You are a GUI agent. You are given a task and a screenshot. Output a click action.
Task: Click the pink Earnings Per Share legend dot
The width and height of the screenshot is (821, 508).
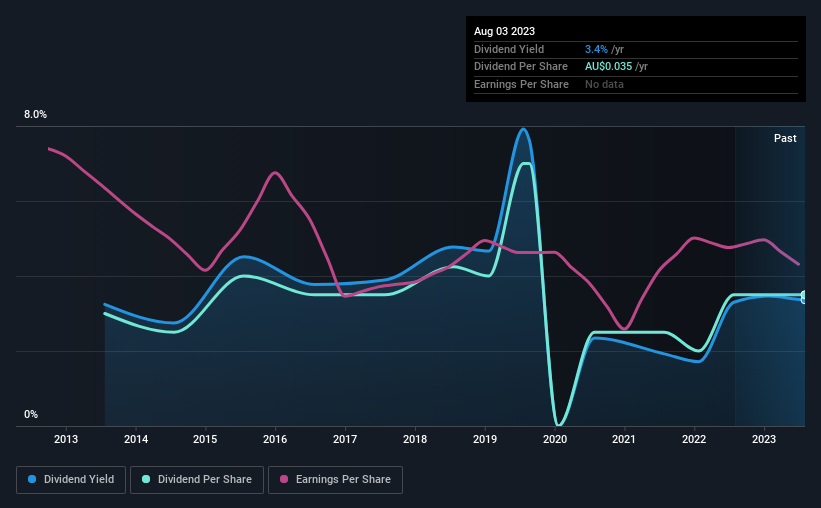pos(284,479)
